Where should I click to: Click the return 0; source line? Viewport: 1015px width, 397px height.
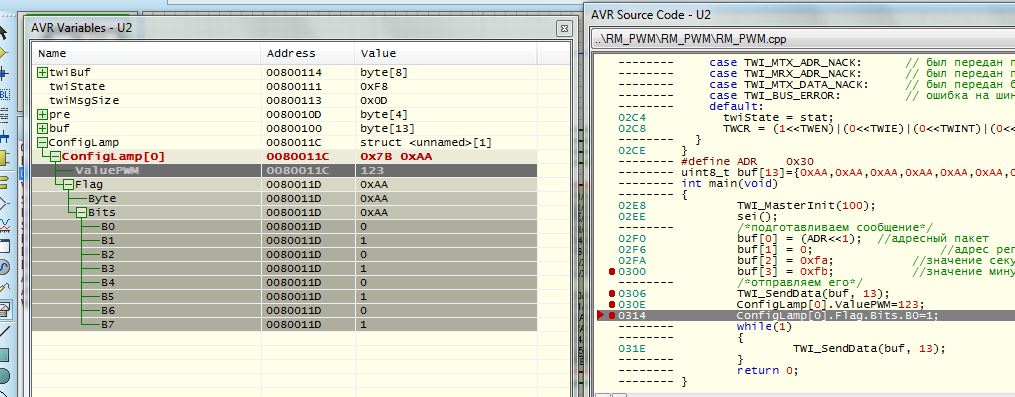pyautogui.click(x=767, y=370)
